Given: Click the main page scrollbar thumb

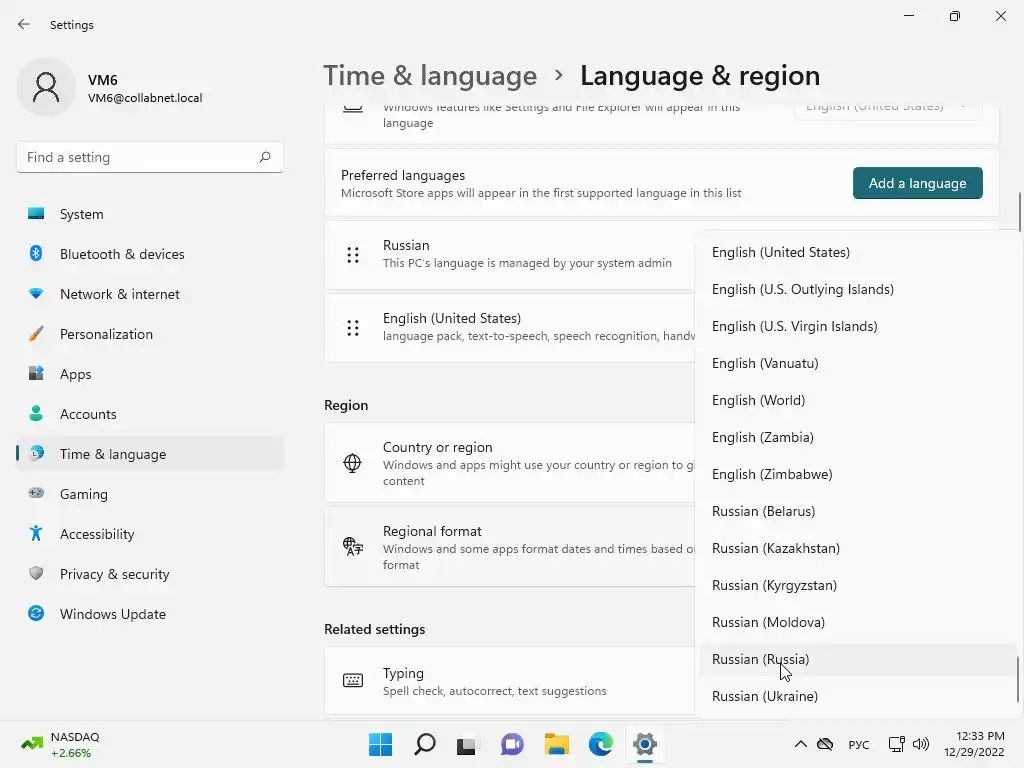Looking at the screenshot, I should tap(1019, 212).
